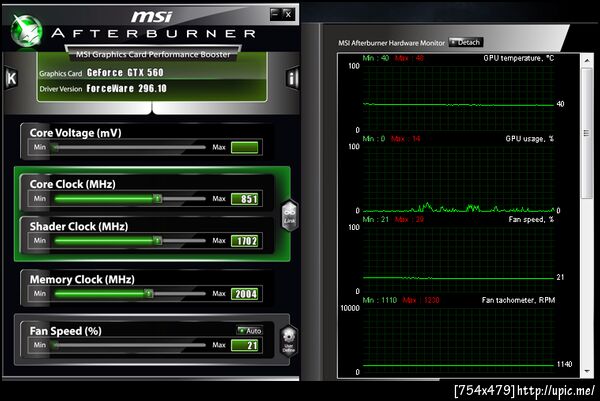Toggle Auto fan speed control
The height and width of the screenshot is (401, 600).
pyautogui.click(x=250, y=331)
